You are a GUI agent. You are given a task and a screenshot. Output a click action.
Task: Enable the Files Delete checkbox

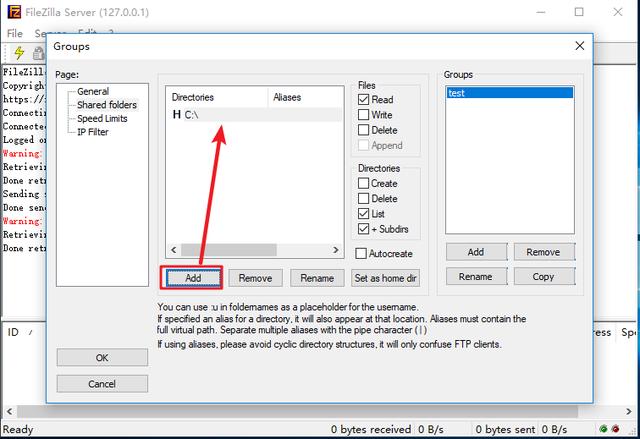click(x=363, y=130)
